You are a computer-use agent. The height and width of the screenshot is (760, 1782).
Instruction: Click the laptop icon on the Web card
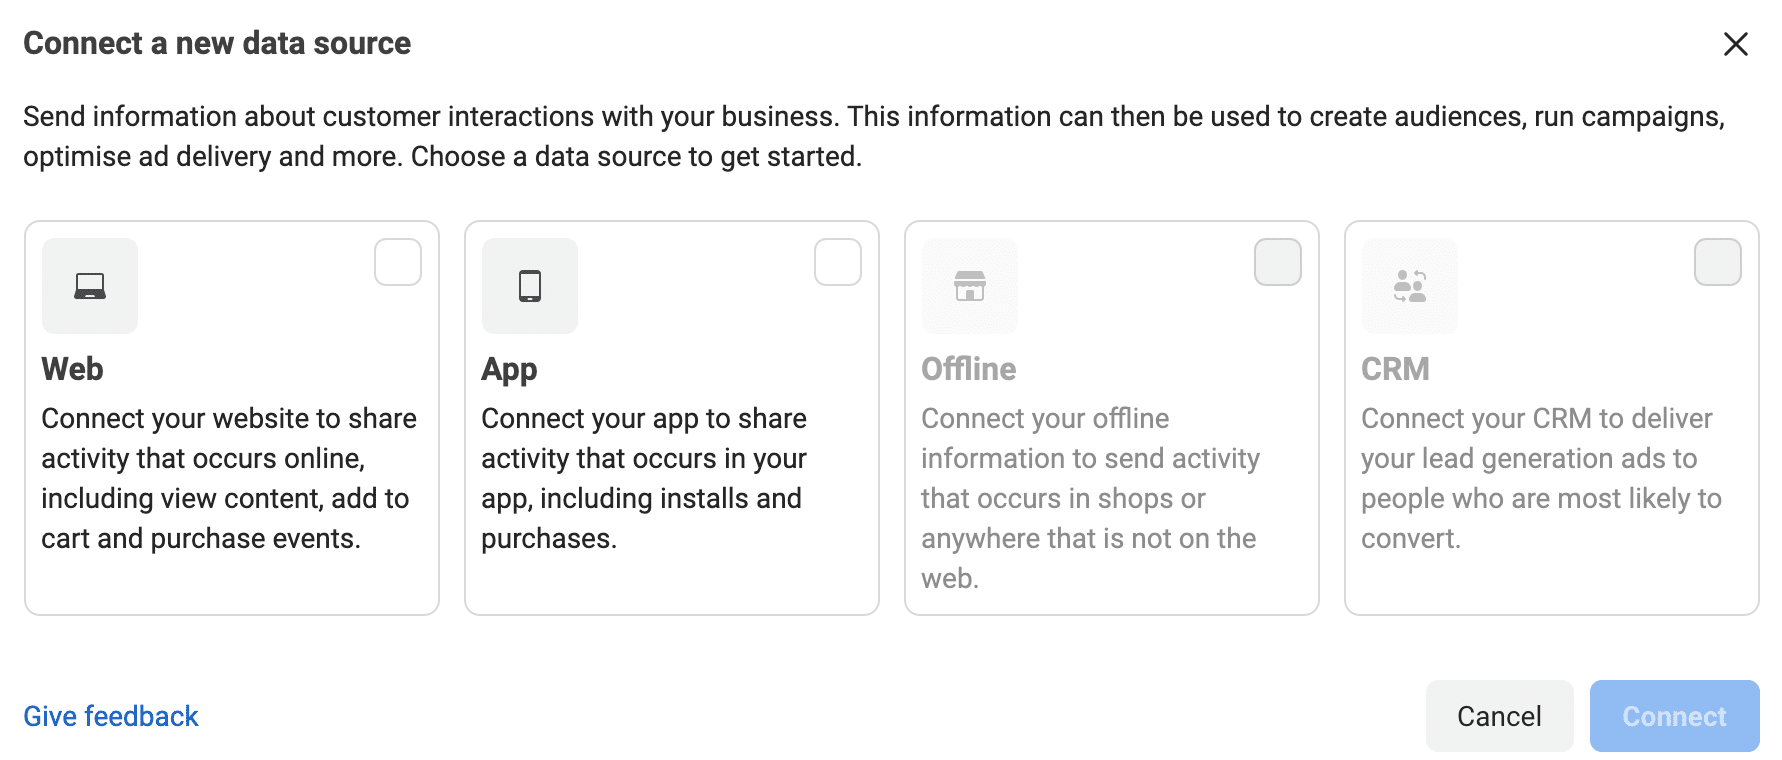pyautogui.click(x=89, y=286)
